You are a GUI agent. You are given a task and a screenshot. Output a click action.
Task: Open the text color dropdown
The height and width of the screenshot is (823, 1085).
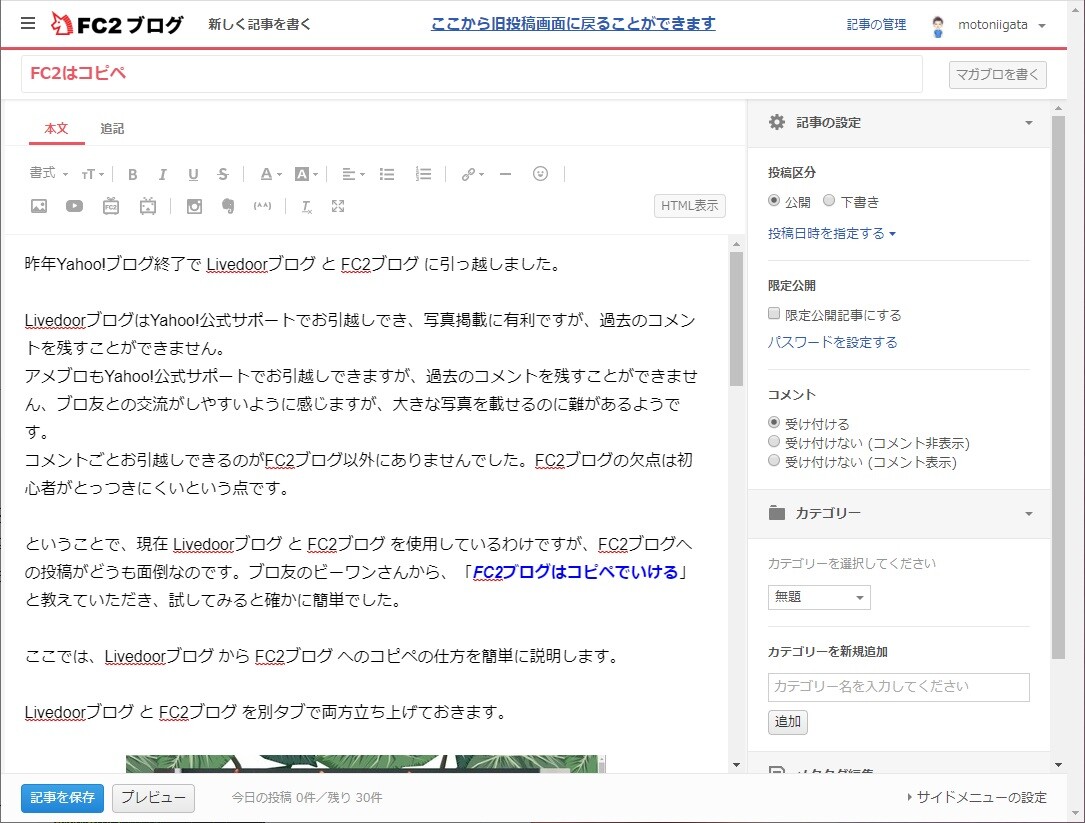tap(271, 174)
